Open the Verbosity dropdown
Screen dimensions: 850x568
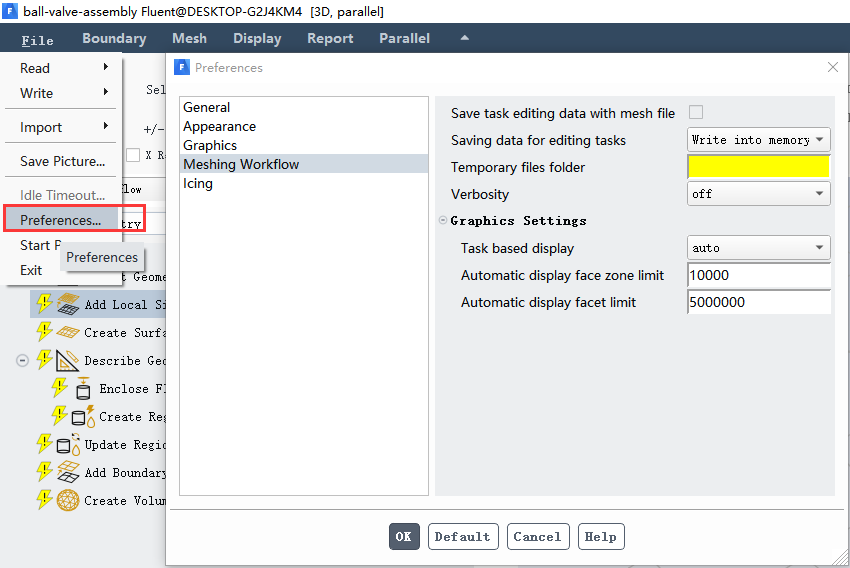[x=758, y=193]
